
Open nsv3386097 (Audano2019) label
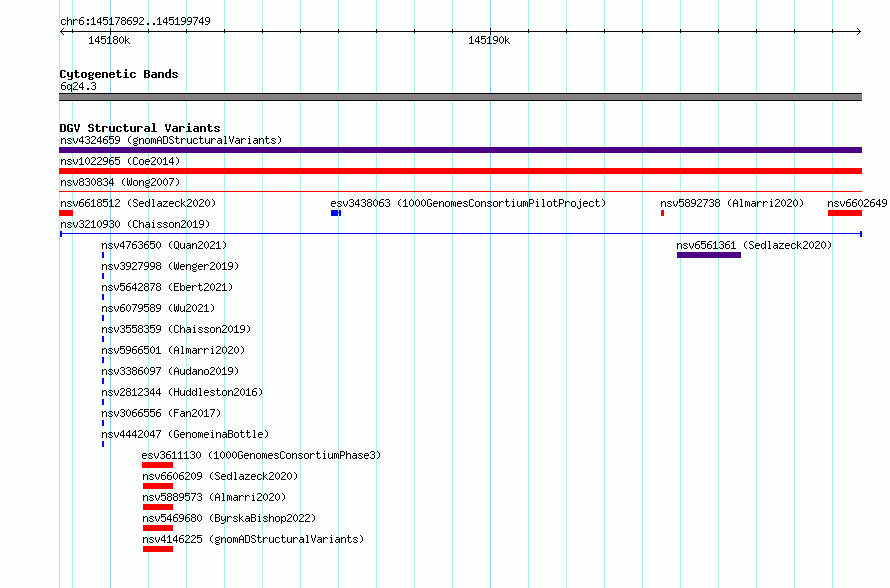click(x=170, y=371)
